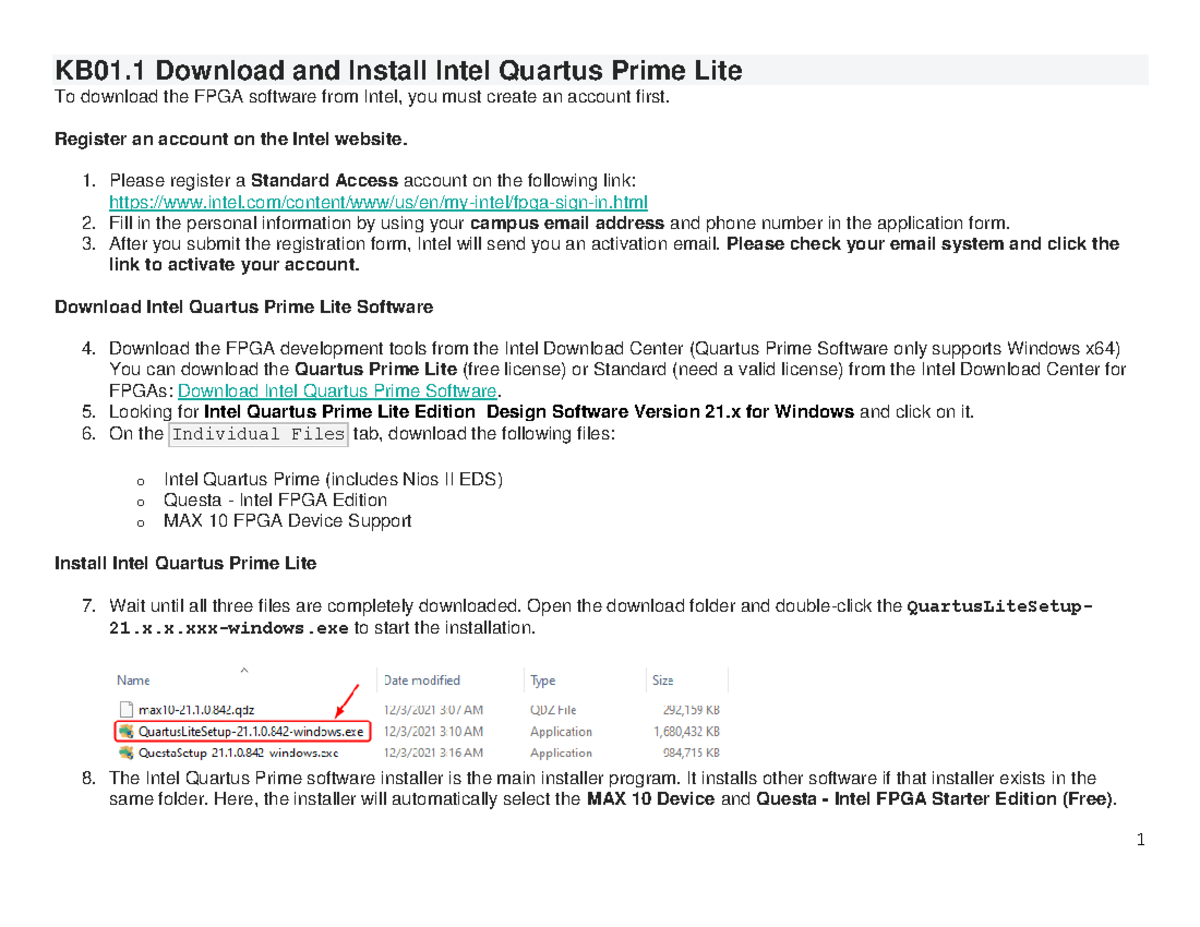Select the QuestaSetup installer application icon
Screen dimensions: 1200x927
[125, 753]
